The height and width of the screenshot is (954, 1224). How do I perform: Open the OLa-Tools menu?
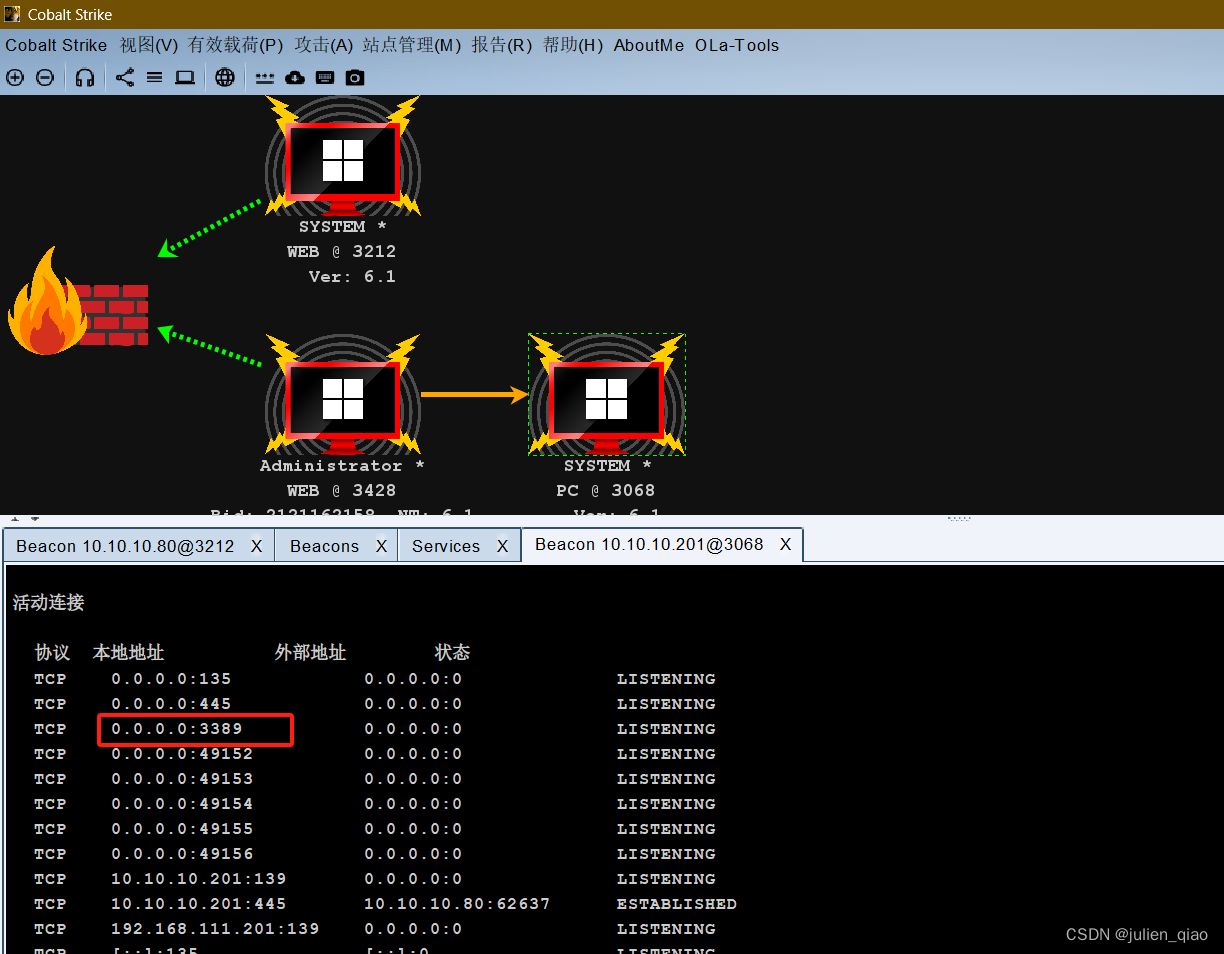(737, 45)
